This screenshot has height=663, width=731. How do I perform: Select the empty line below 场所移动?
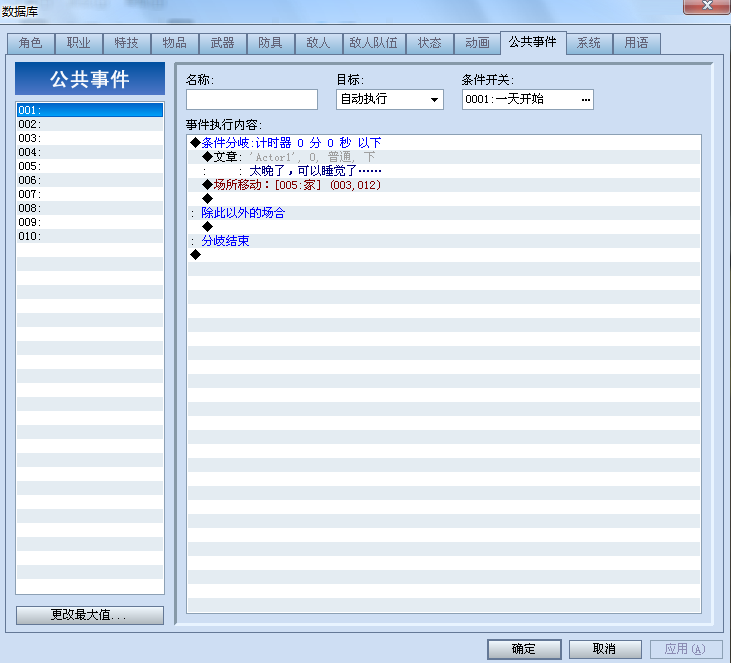[444, 199]
